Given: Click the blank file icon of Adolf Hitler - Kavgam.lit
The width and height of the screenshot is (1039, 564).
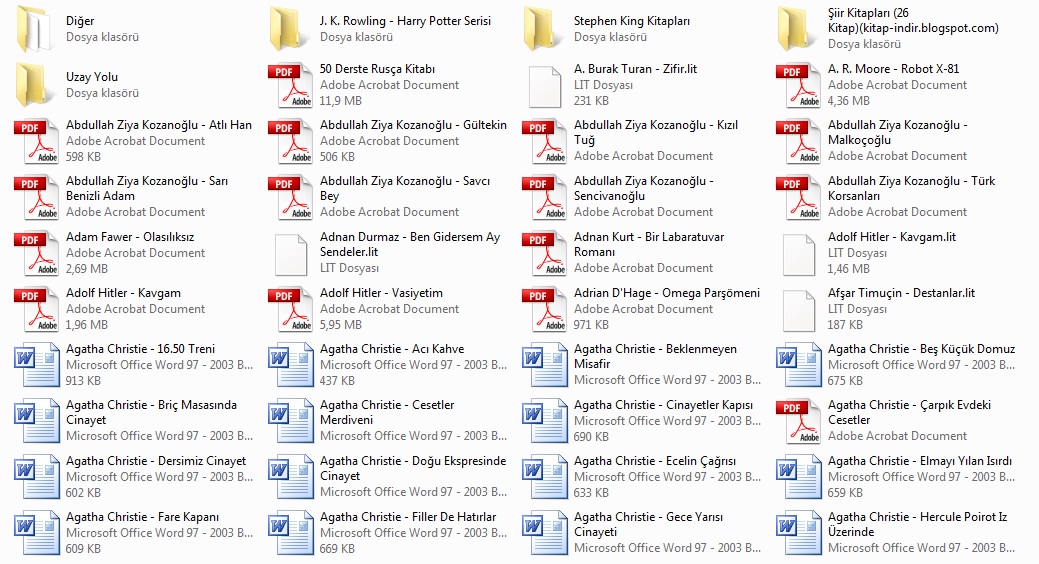Looking at the screenshot, I should click(798, 254).
